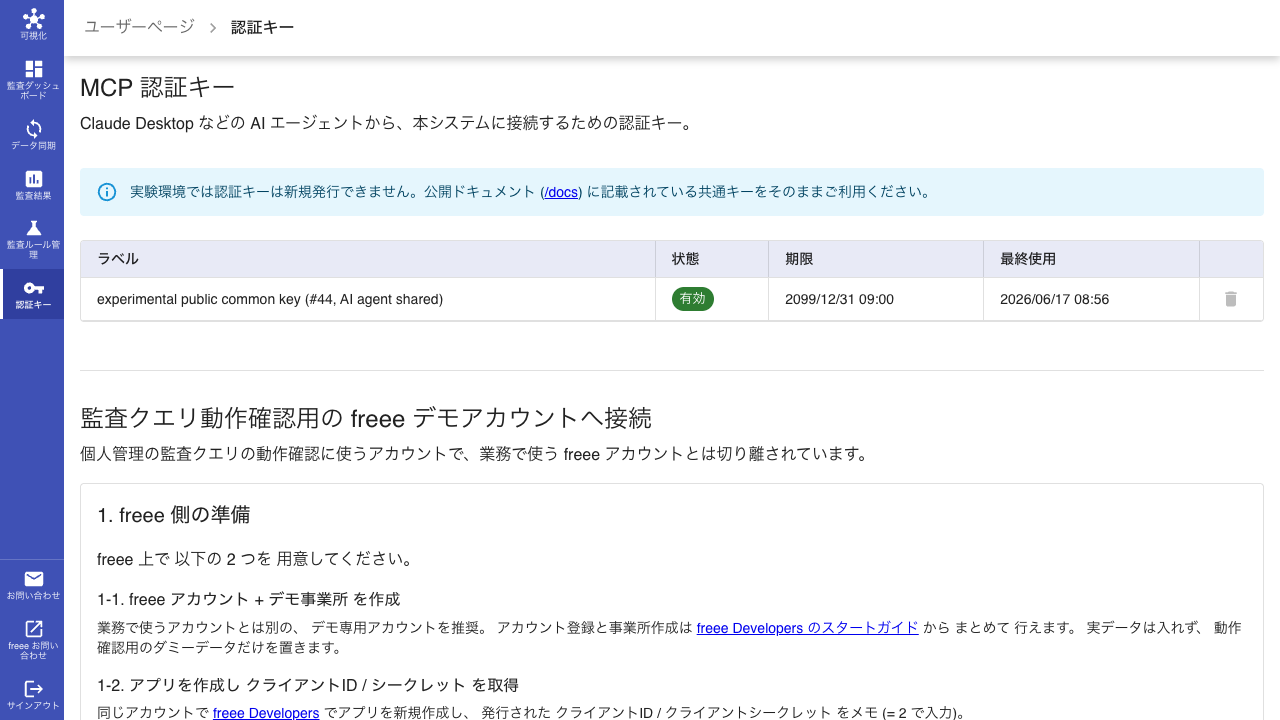Delete the experimental public common key

1231,299
